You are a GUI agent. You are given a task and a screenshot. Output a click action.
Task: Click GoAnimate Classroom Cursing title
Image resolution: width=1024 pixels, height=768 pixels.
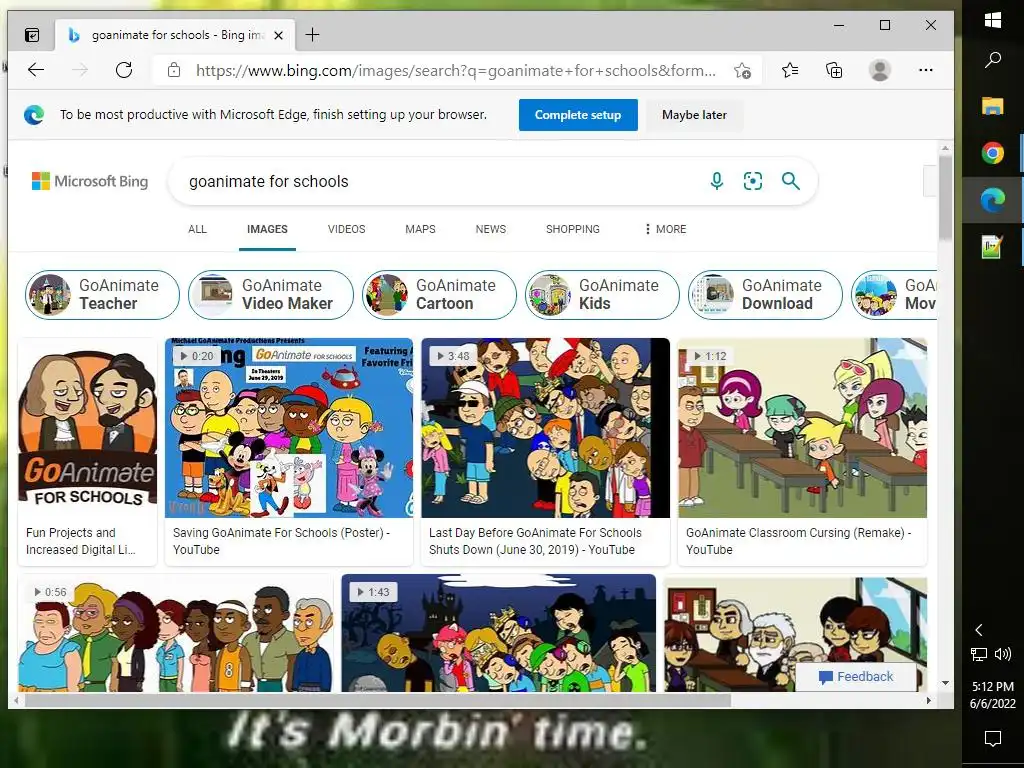(798, 541)
